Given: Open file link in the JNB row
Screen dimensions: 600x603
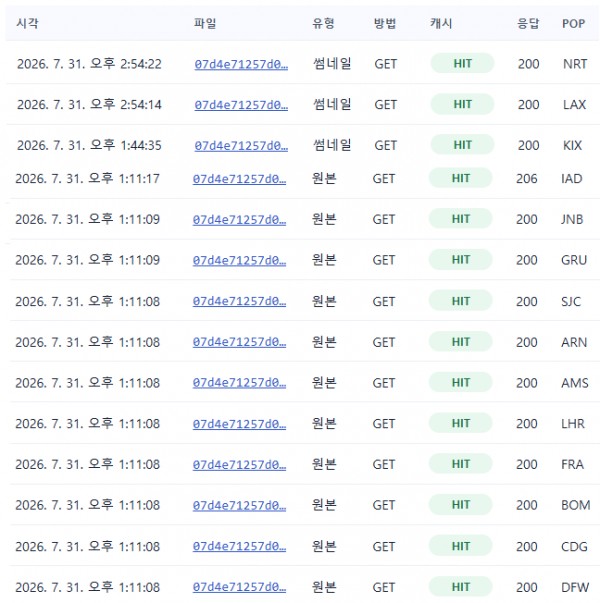Looking at the screenshot, I should pos(239,220).
